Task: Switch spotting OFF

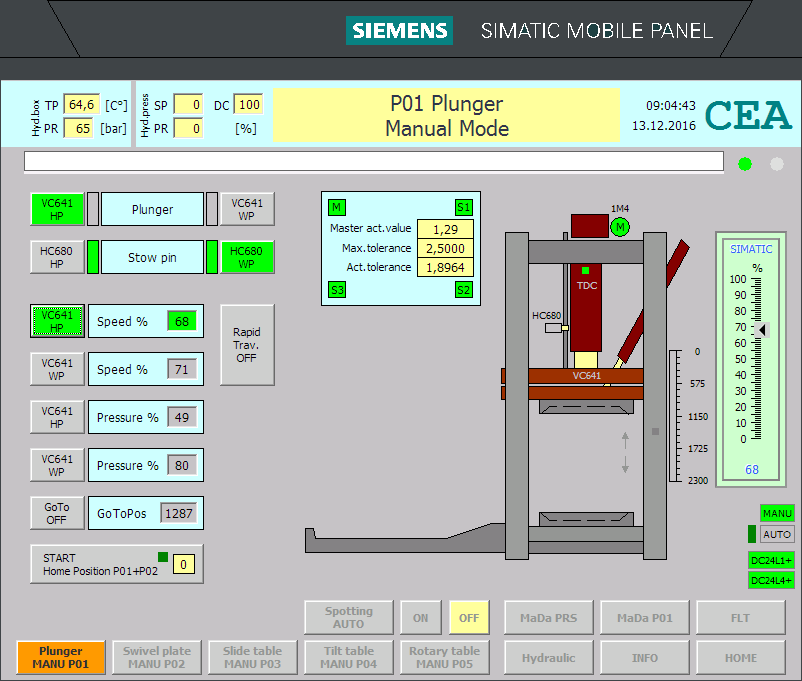Action: (469, 618)
